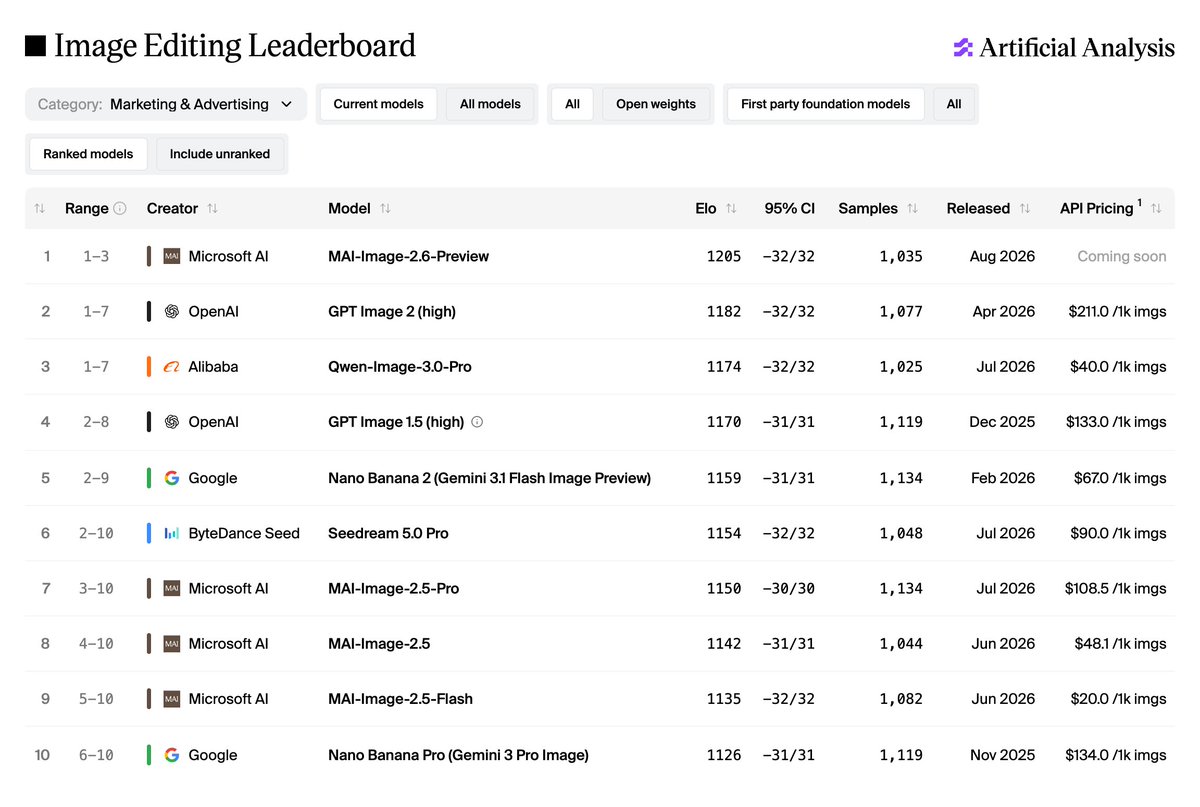Click range value 1–3
The width and height of the screenshot is (1200, 807).
pyautogui.click(x=96, y=256)
